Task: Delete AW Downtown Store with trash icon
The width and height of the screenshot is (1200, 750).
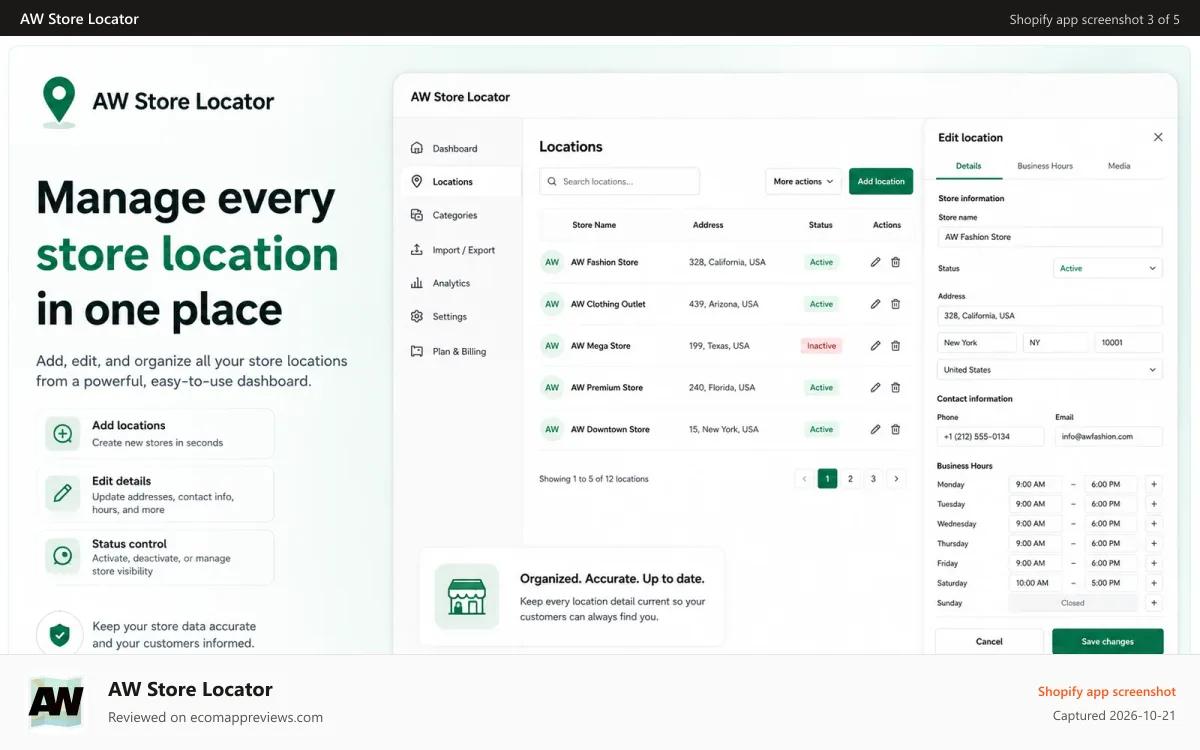Action: pos(895,429)
